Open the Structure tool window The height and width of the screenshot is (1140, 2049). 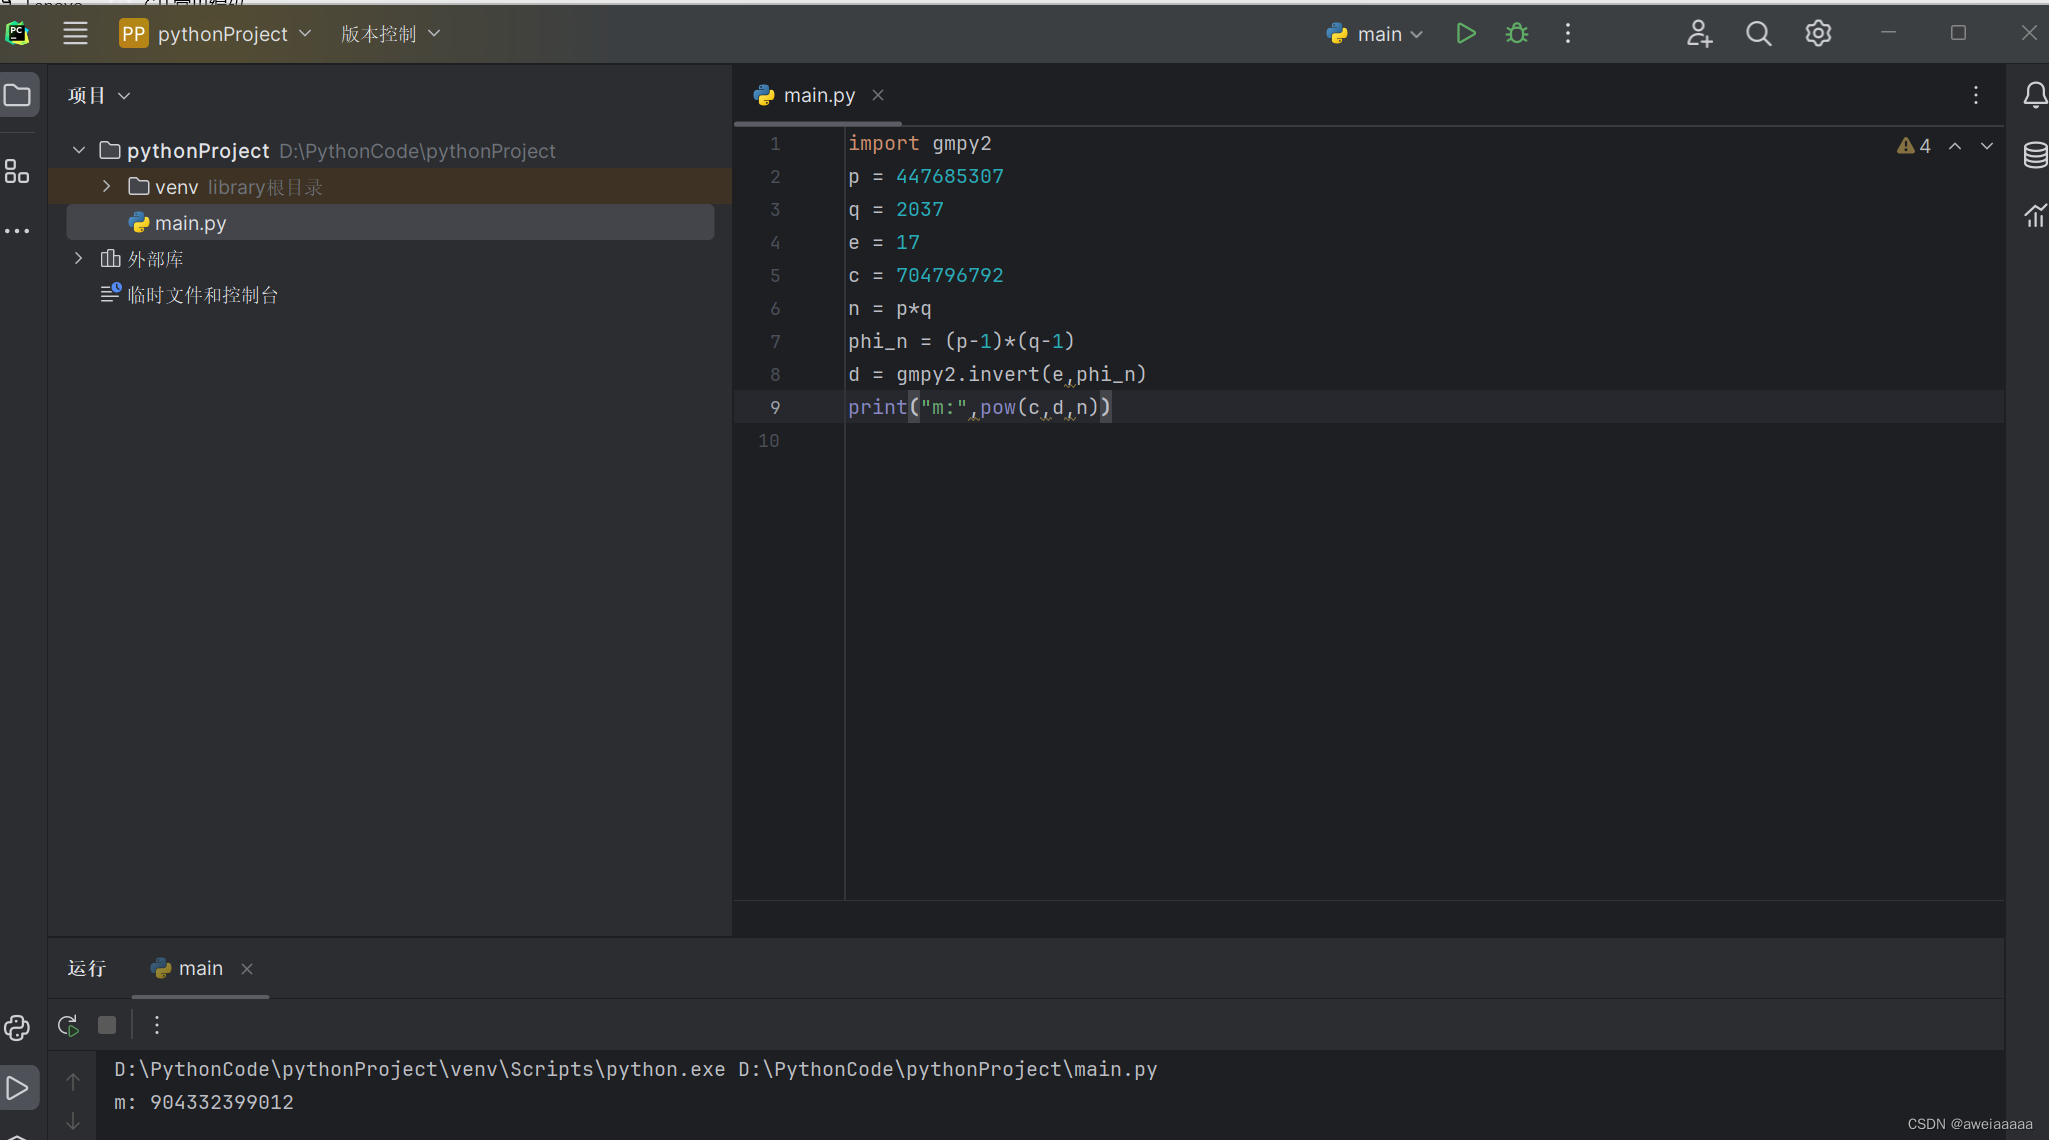coord(17,171)
